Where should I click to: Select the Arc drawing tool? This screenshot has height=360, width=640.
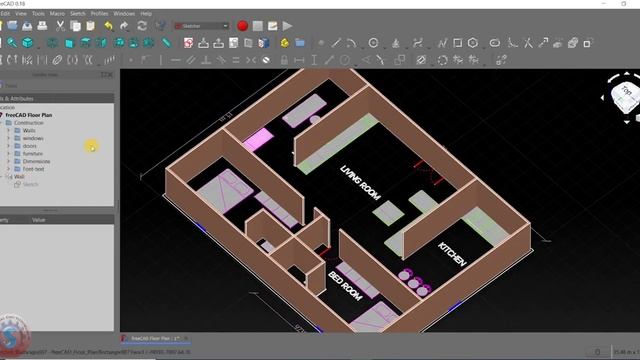coord(351,42)
